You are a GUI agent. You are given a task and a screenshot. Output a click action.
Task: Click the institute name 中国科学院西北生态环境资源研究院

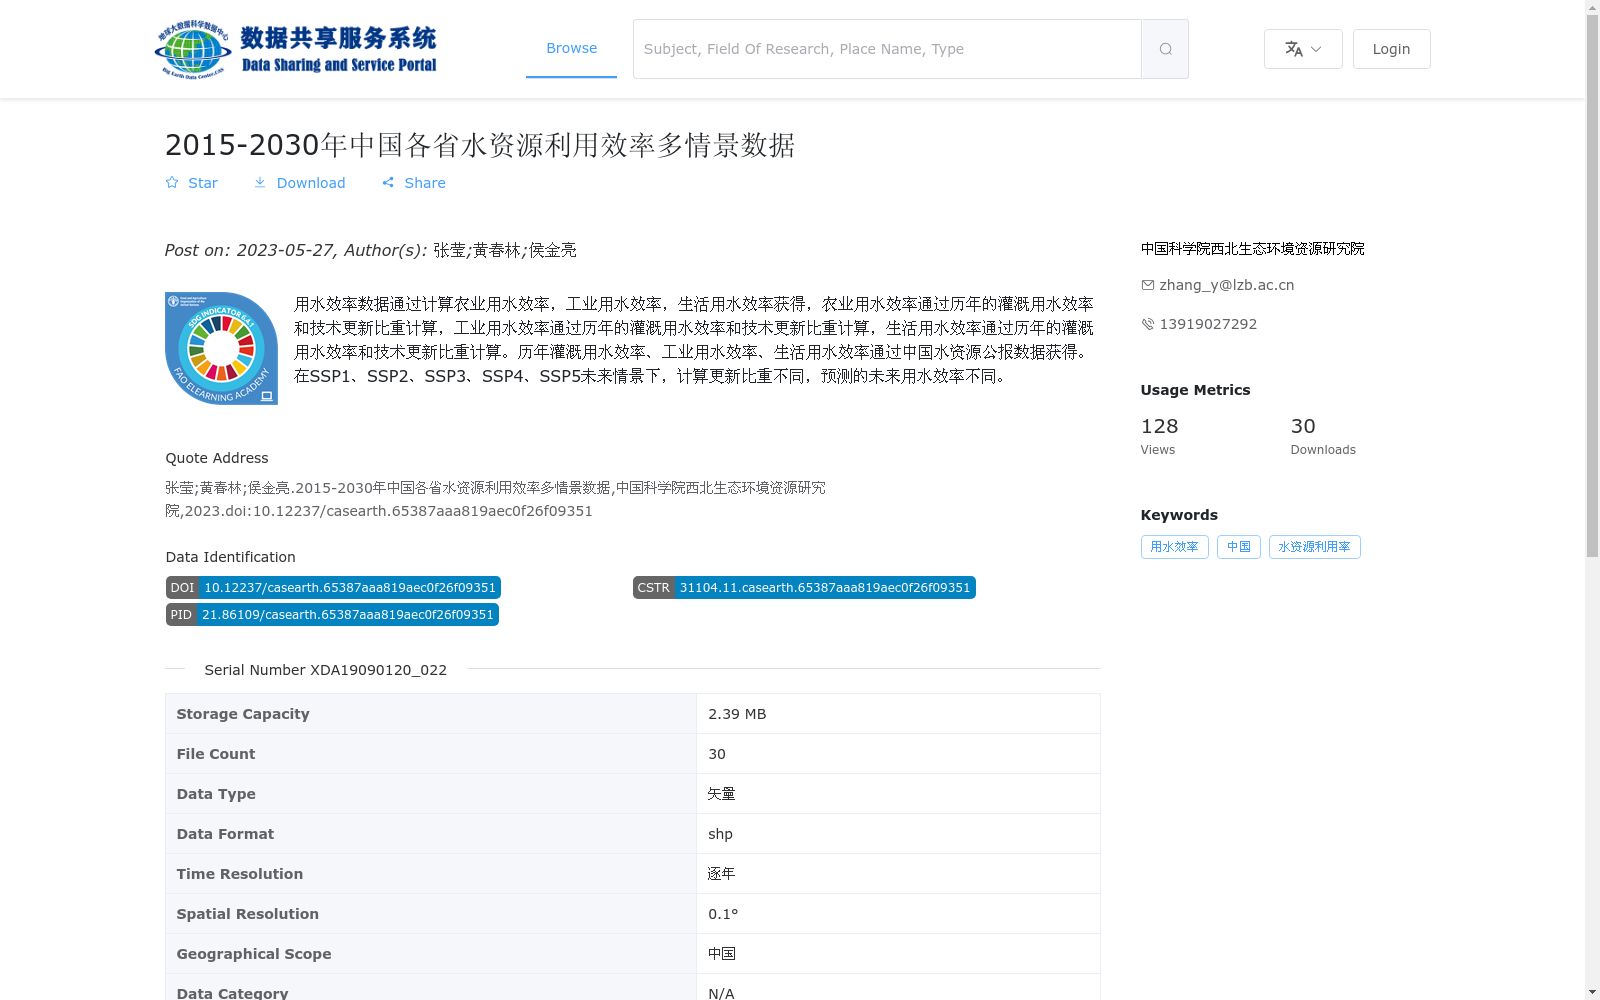tap(1252, 249)
